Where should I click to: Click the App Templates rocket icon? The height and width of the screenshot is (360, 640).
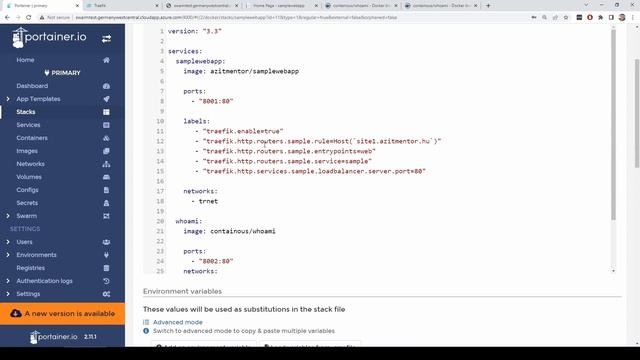click(x=106, y=99)
